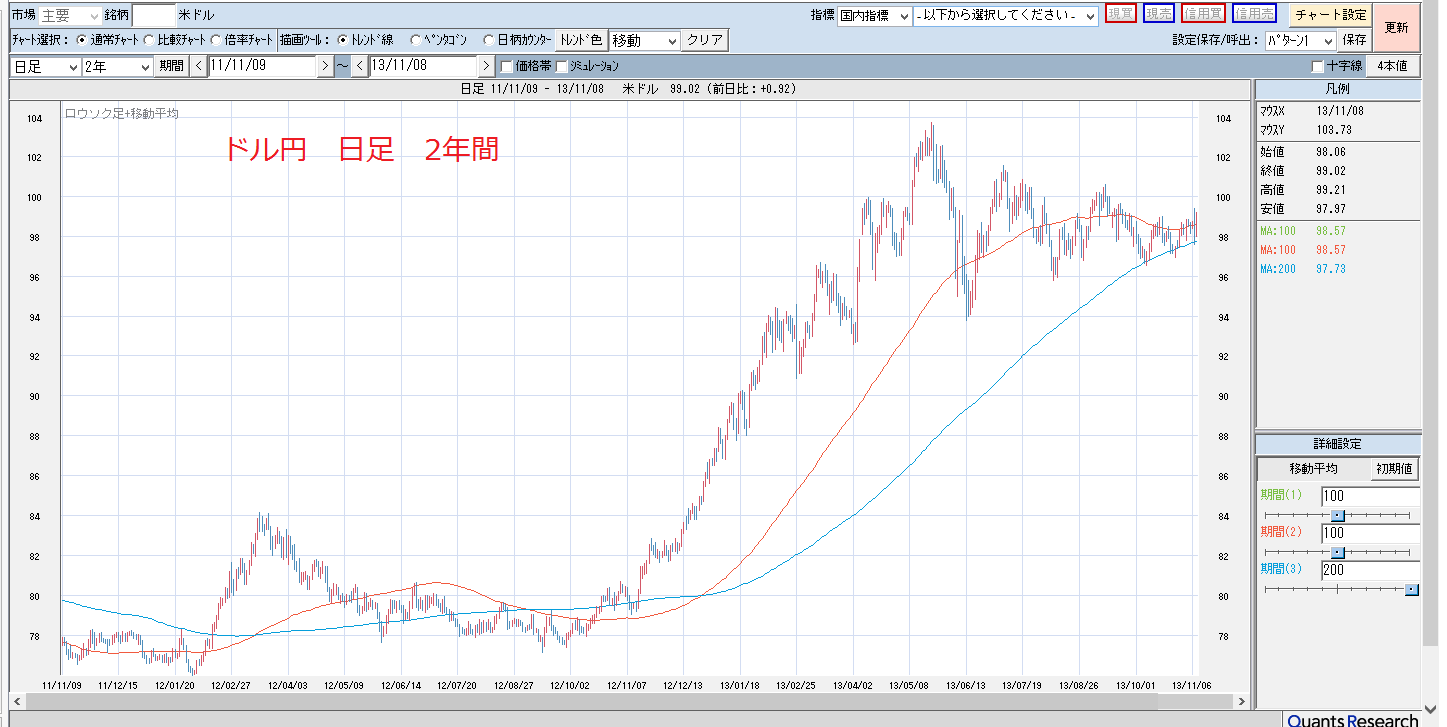The width and height of the screenshot is (1447, 727).
Task: Select the ペンタゴン drawing tool
Action: [x=415, y=41]
